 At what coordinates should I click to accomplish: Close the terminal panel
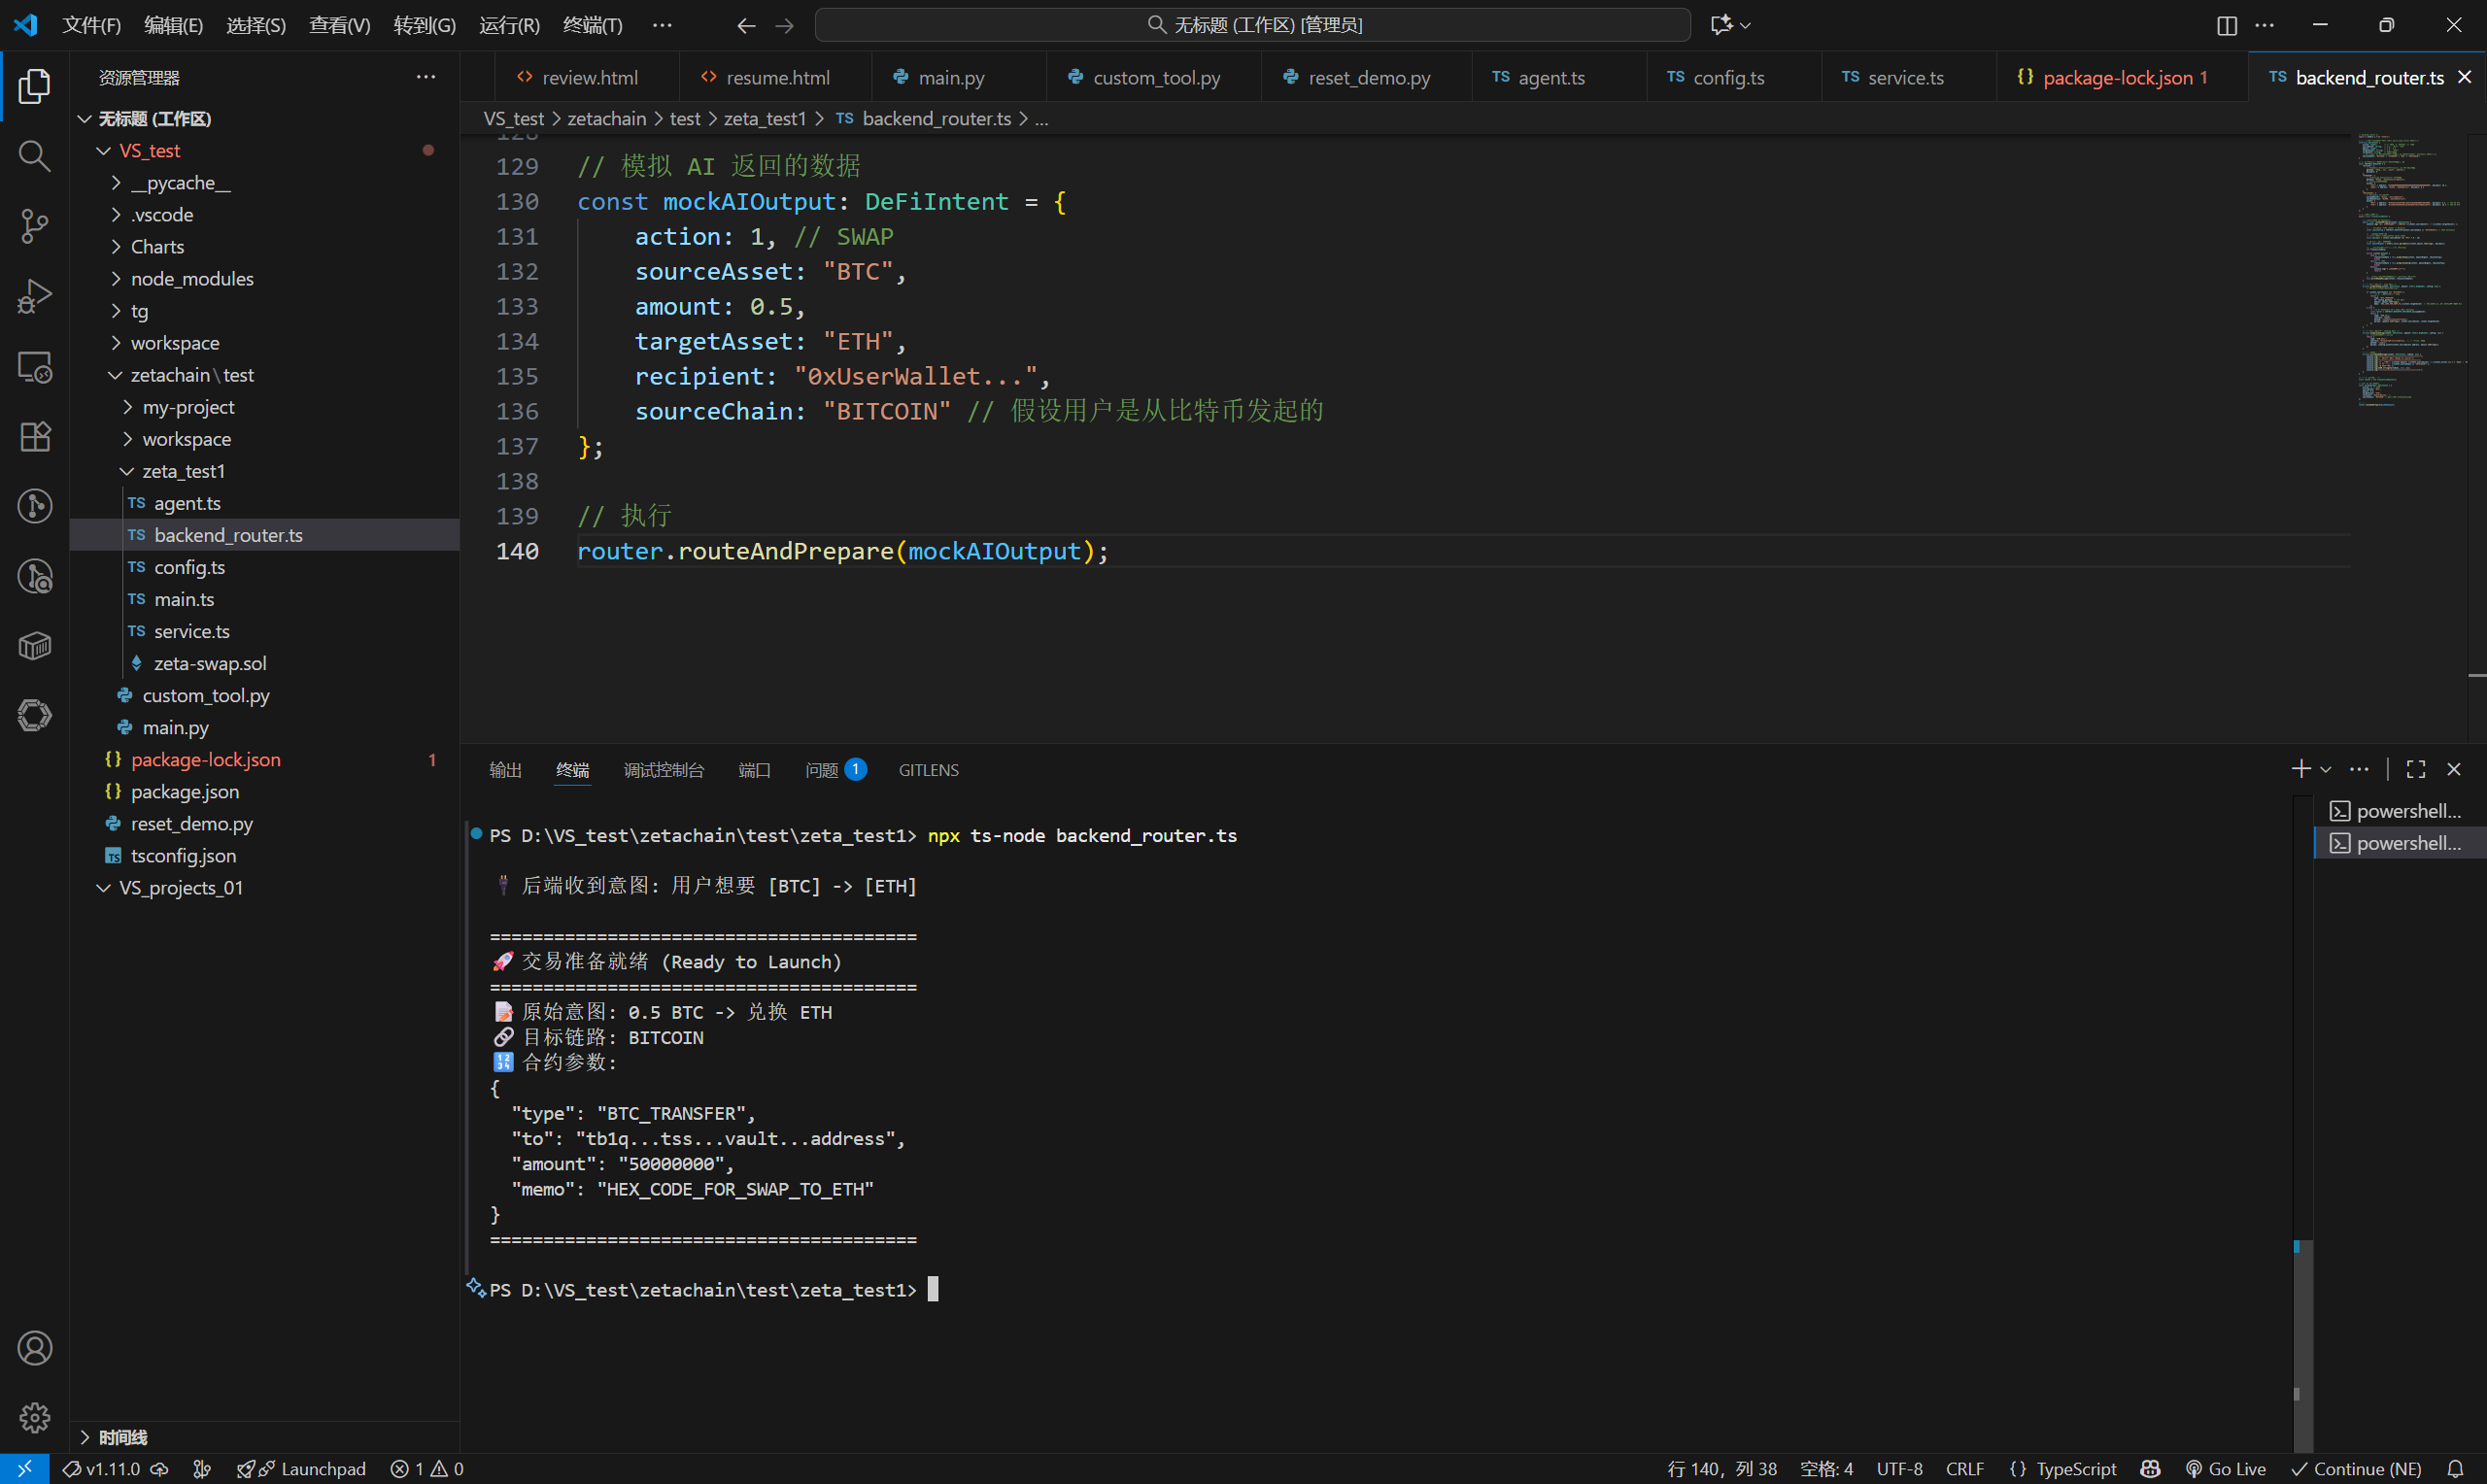click(2454, 769)
